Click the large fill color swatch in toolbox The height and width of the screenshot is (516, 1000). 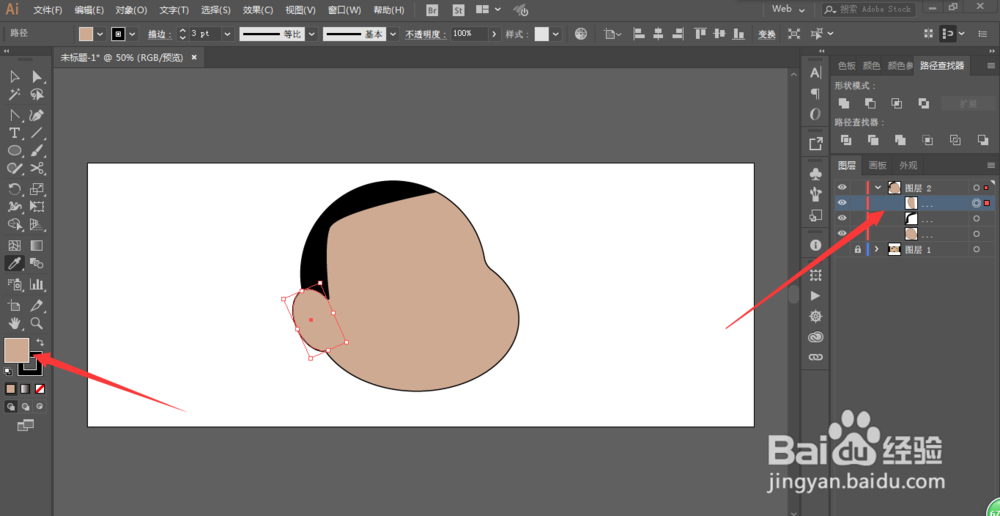click(17, 350)
